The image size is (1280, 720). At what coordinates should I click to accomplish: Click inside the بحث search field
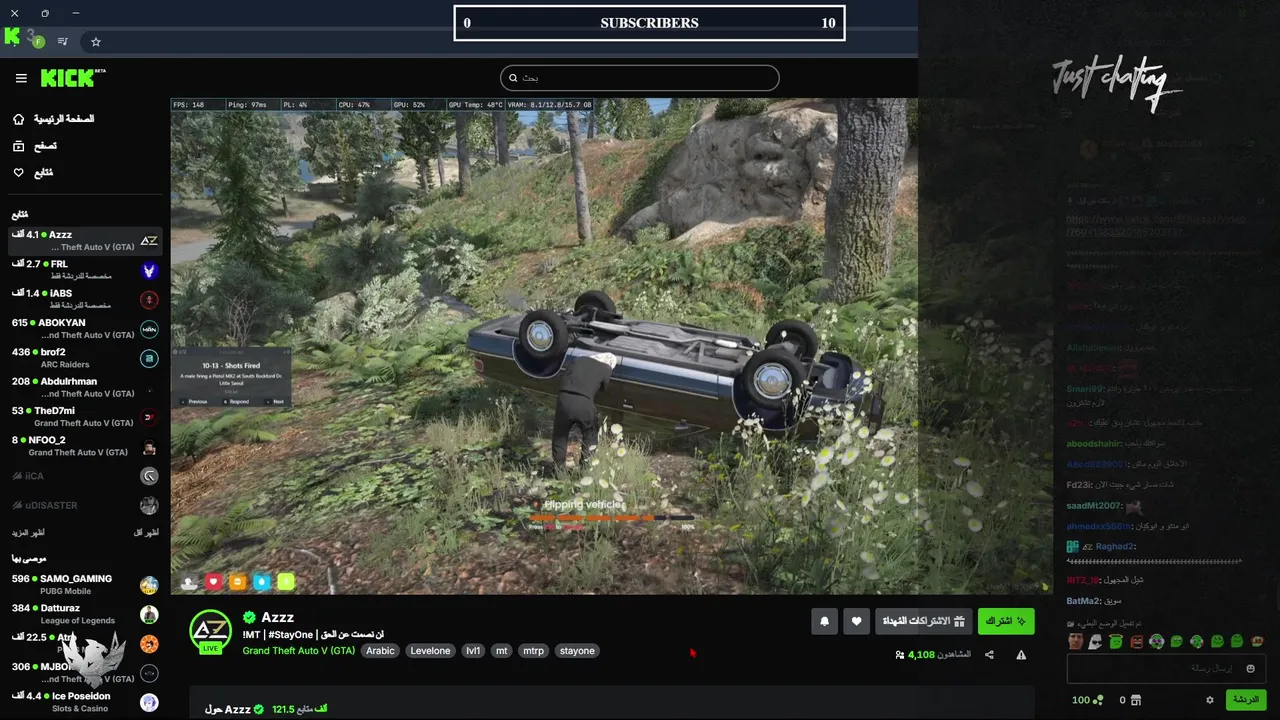639,78
